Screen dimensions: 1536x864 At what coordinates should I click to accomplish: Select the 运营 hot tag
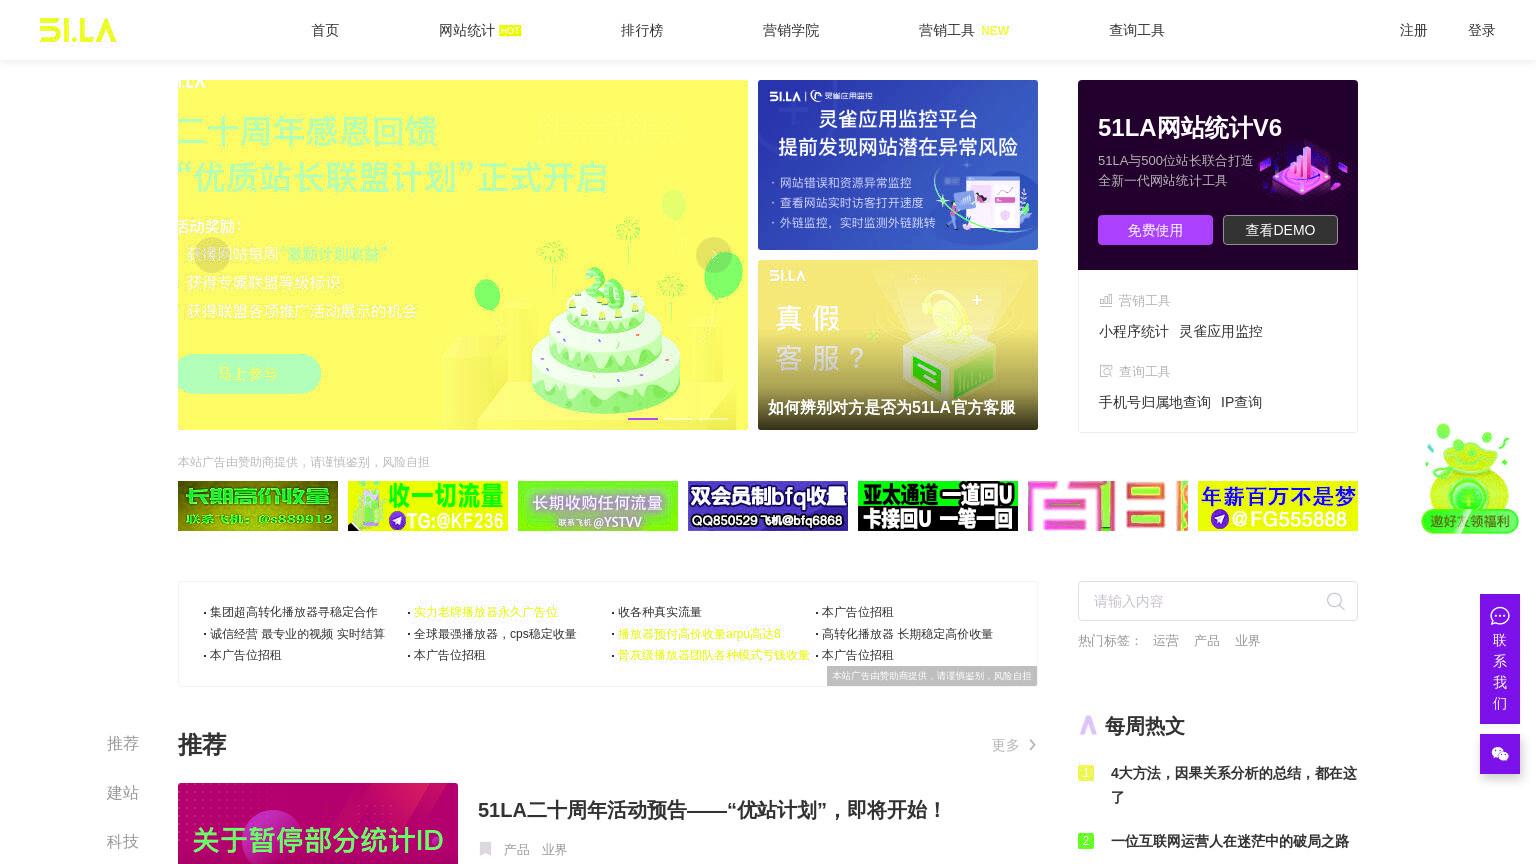[1165, 640]
